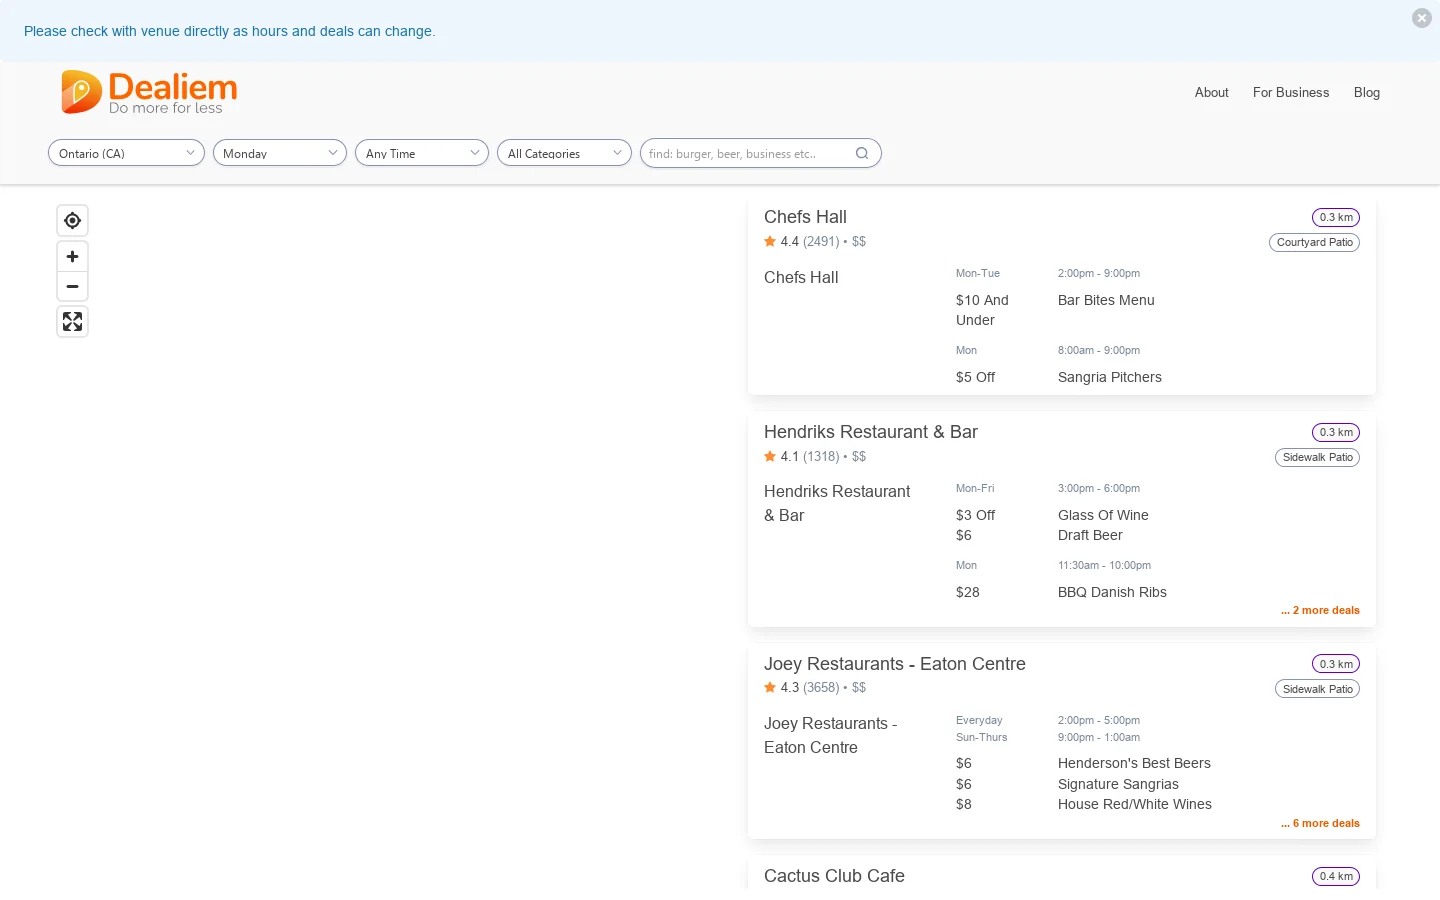Viewport: 1440px width, 900px height.
Task: Select House Red/White Wines deal
Action: 1135,804
